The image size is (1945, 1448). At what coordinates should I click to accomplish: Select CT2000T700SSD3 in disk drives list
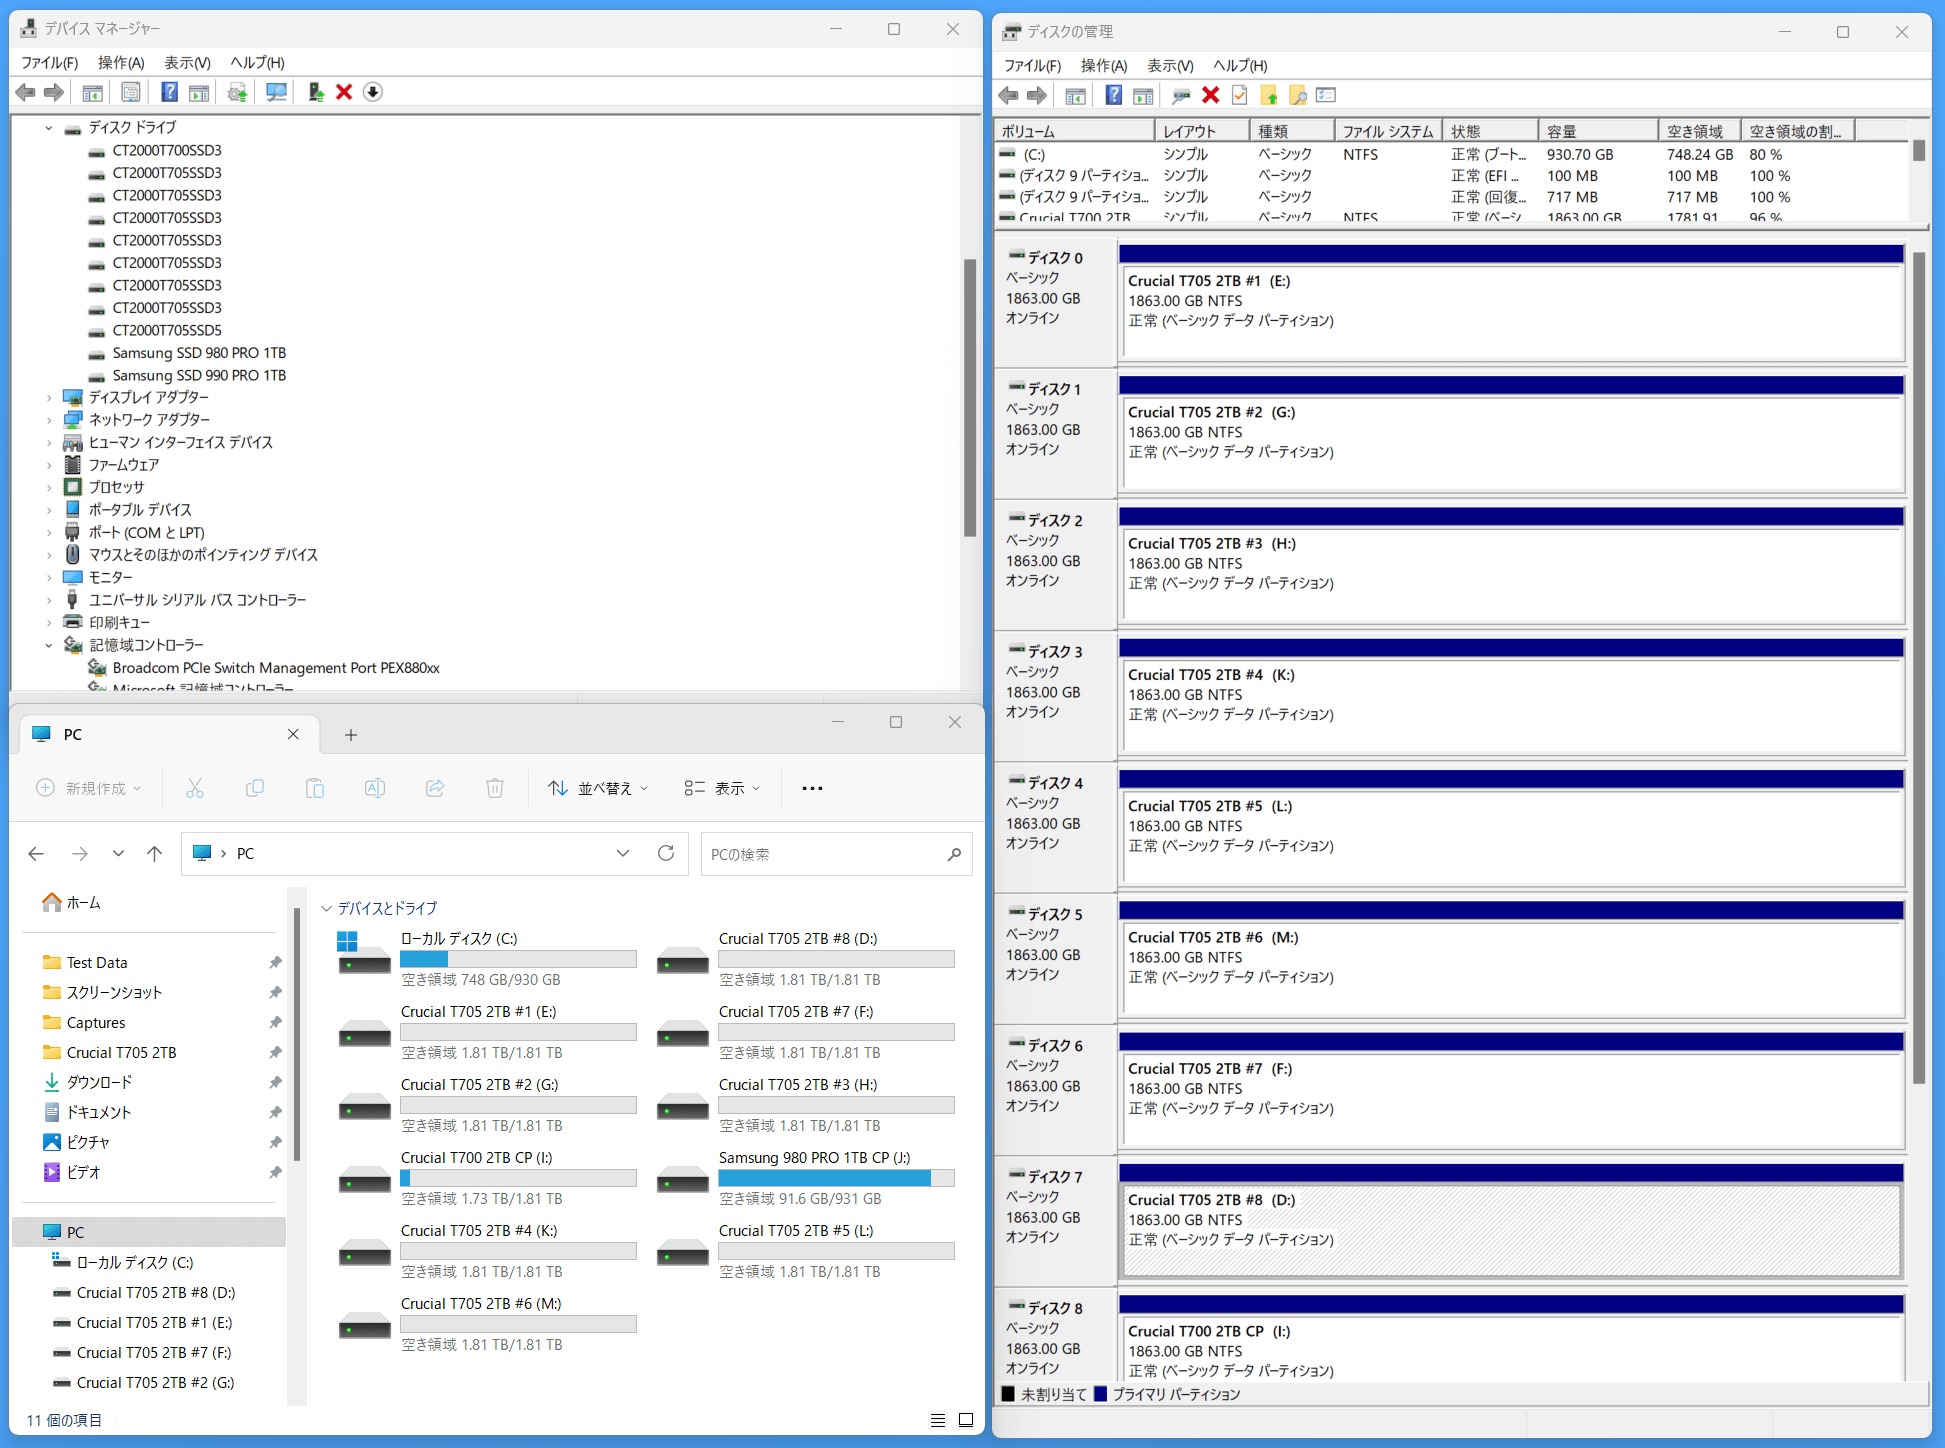point(167,150)
